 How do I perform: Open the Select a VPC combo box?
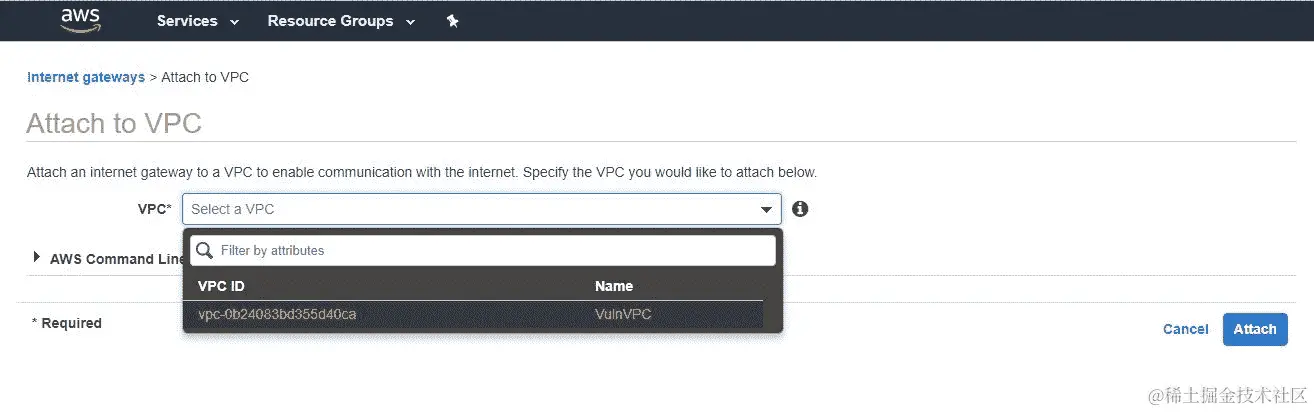click(481, 209)
